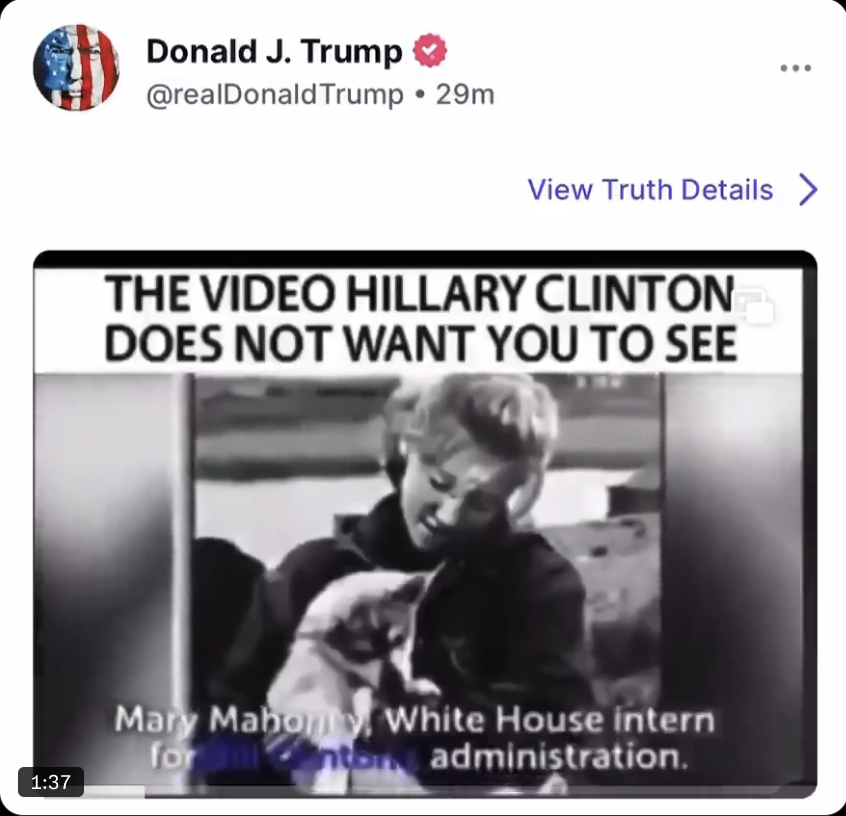Click the 29m post timestamp

(x=465, y=95)
